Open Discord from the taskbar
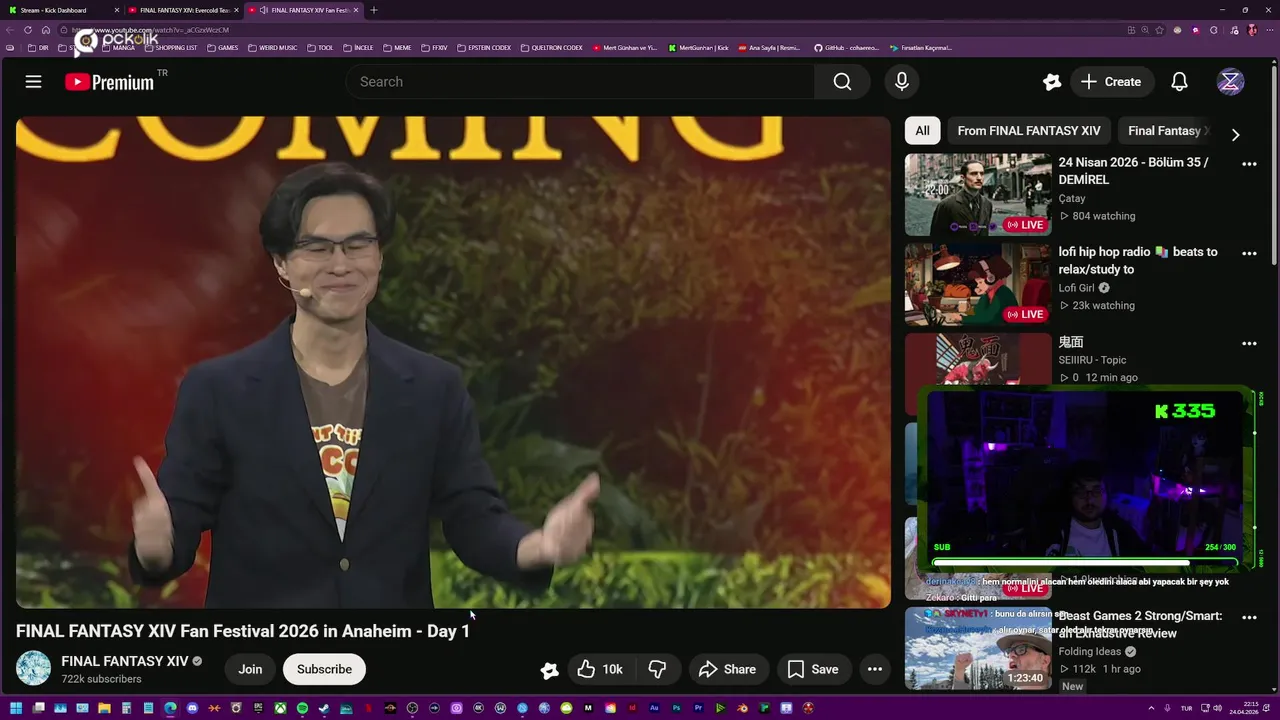Image resolution: width=1280 pixels, height=720 pixels. [x=192, y=708]
